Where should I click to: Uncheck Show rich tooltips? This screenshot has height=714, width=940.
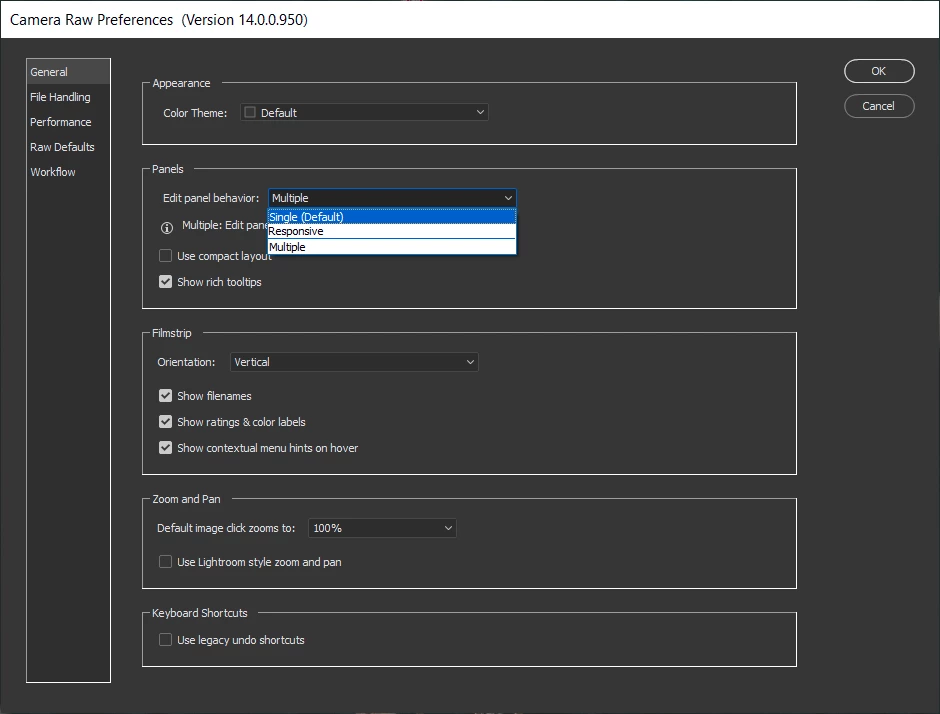(165, 282)
